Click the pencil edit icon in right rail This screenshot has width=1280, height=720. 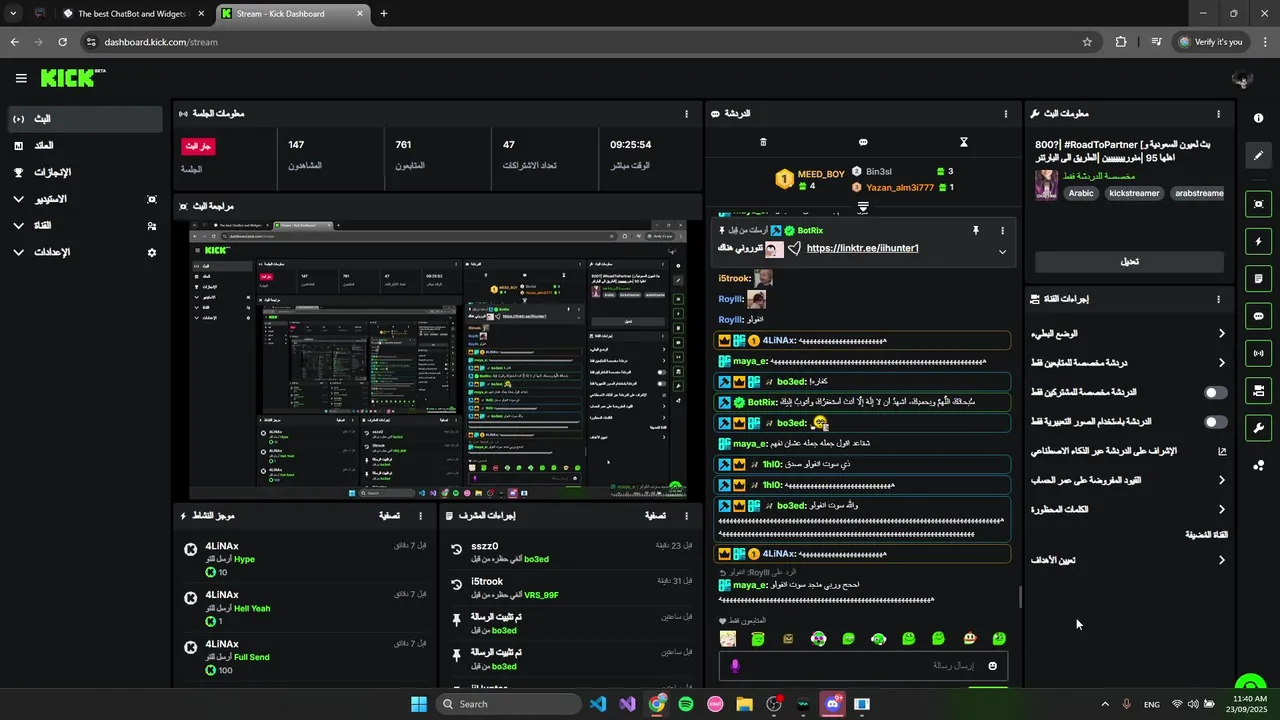coord(1258,156)
